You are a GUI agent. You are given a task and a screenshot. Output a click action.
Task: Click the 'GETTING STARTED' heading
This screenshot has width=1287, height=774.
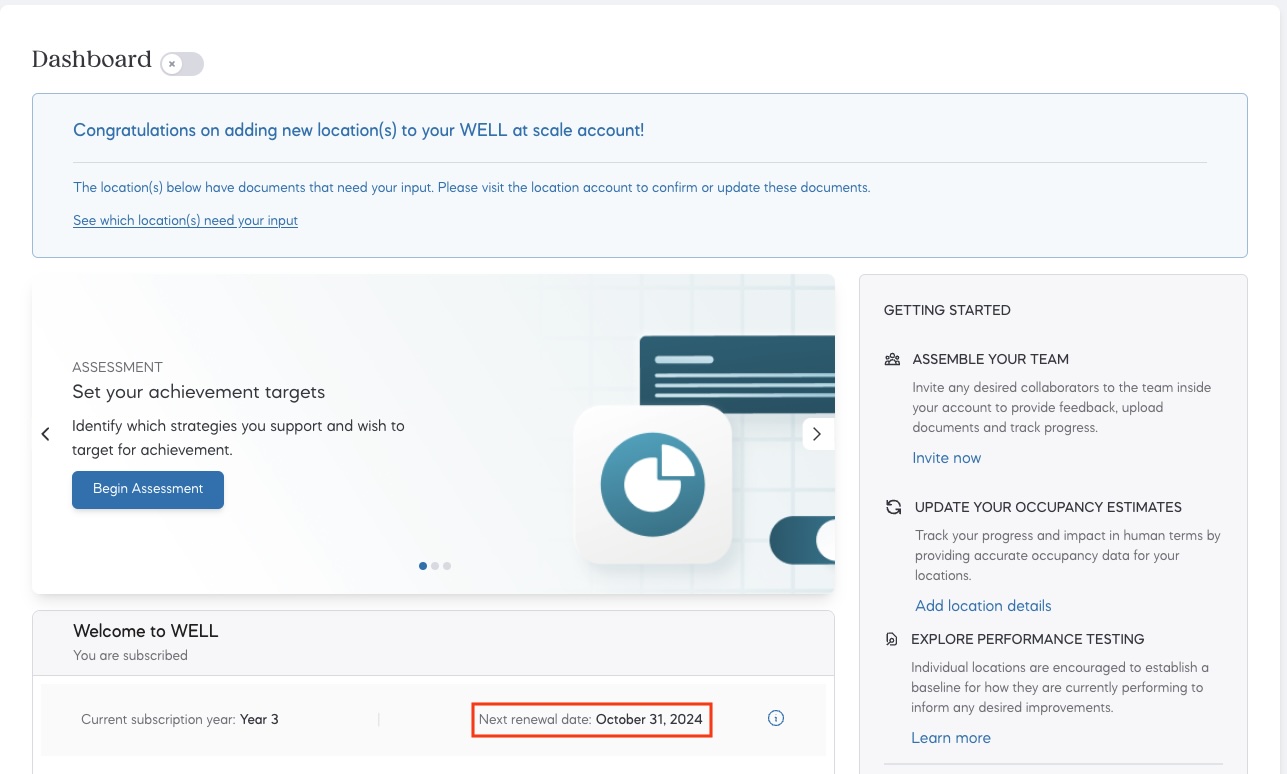coord(947,310)
